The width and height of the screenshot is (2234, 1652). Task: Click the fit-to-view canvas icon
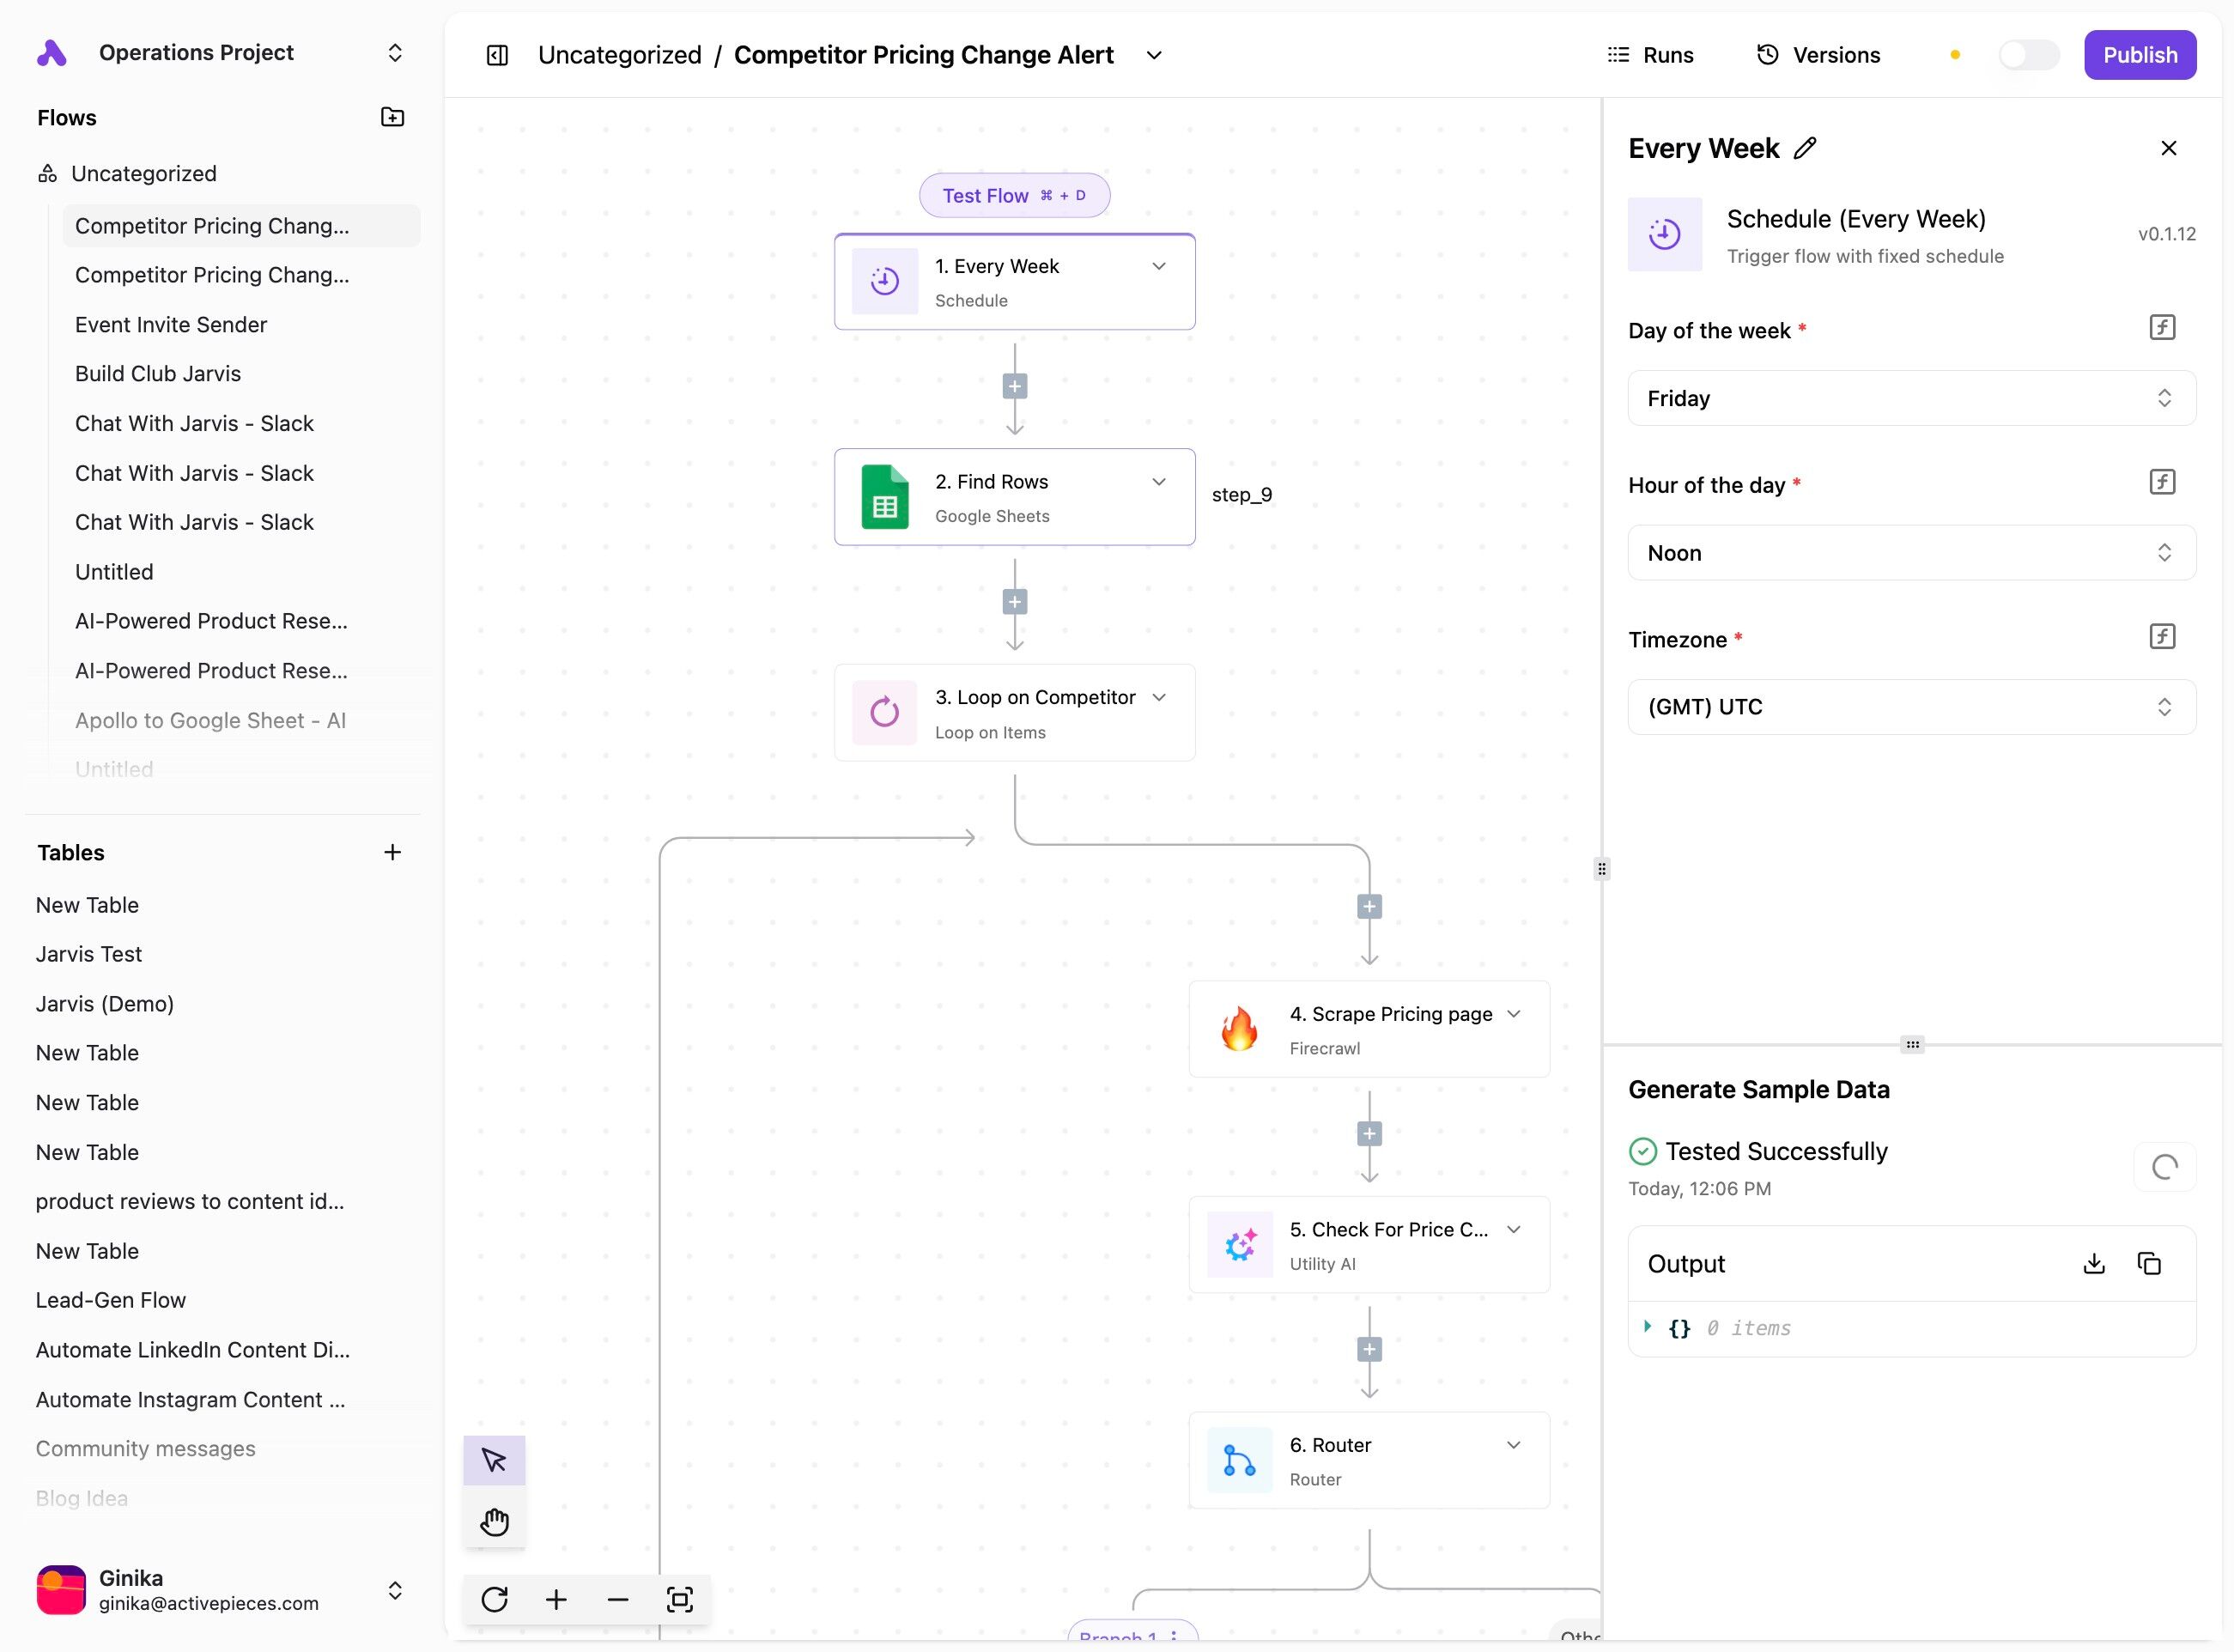[680, 1599]
